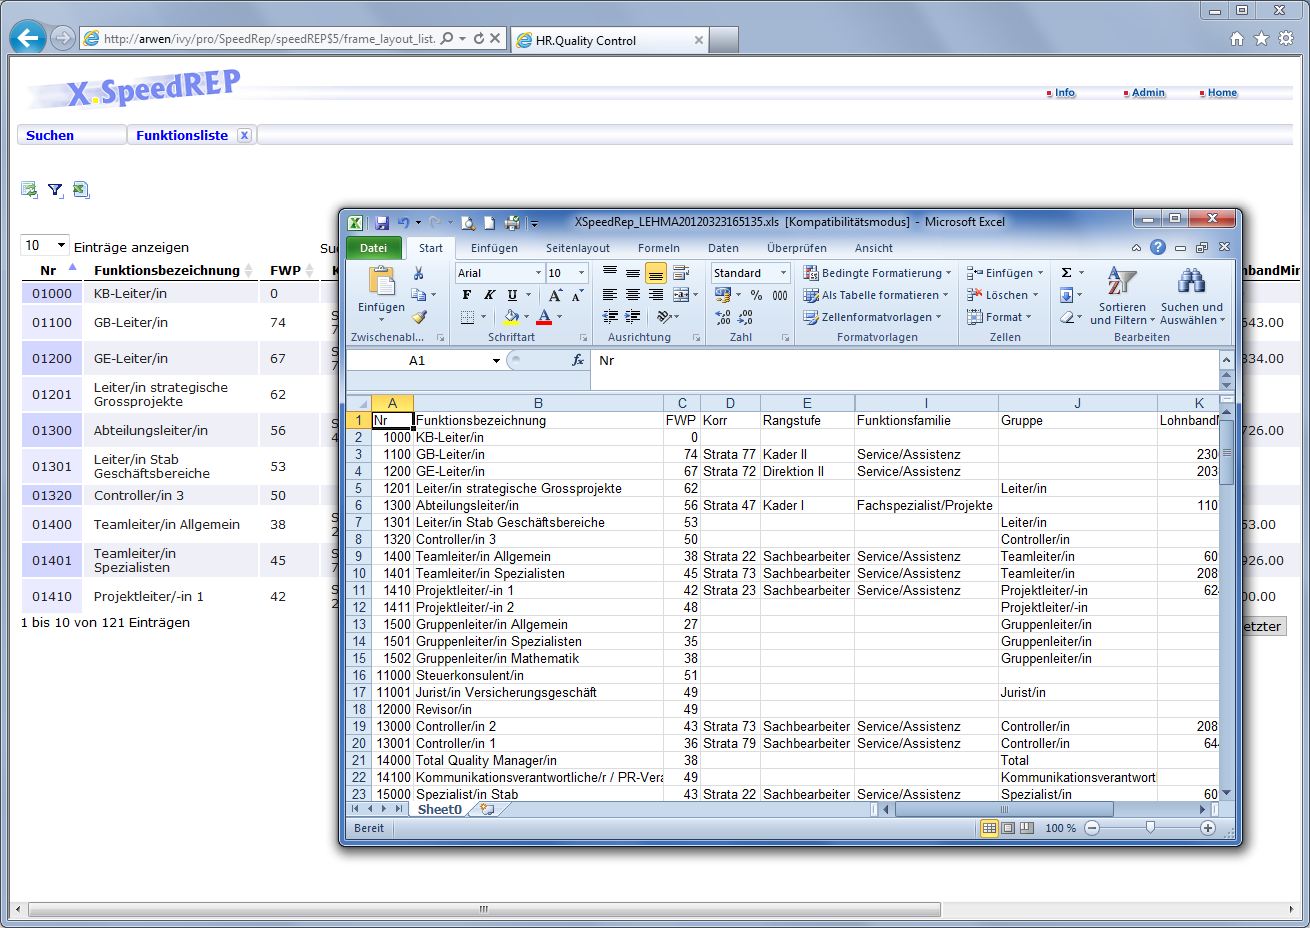Click the AutoSum sigma icon
The image size is (1310, 928).
[x=1066, y=273]
